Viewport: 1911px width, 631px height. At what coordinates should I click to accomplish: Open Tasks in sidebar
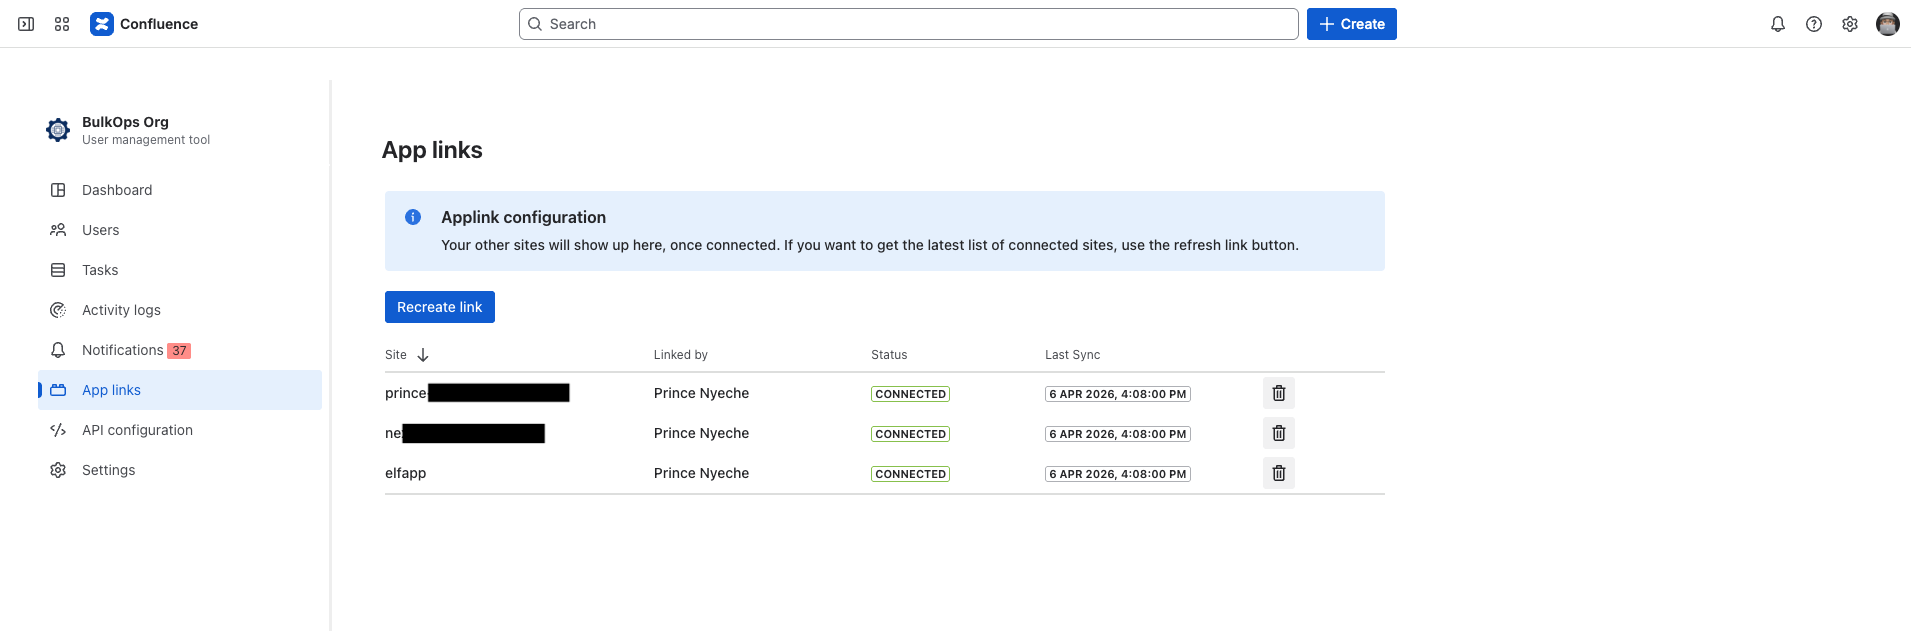pos(180,270)
